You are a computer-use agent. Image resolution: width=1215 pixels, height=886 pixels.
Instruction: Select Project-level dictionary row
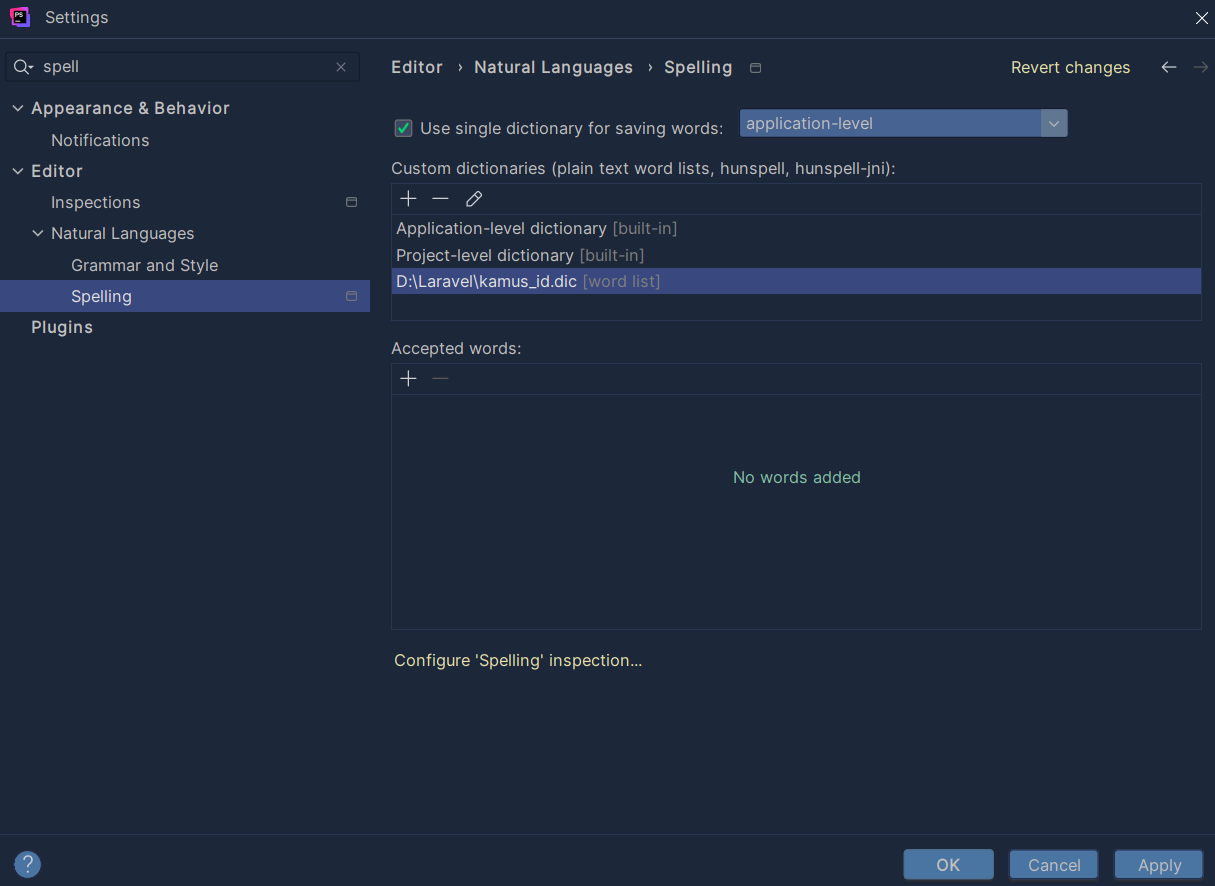point(796,255)
